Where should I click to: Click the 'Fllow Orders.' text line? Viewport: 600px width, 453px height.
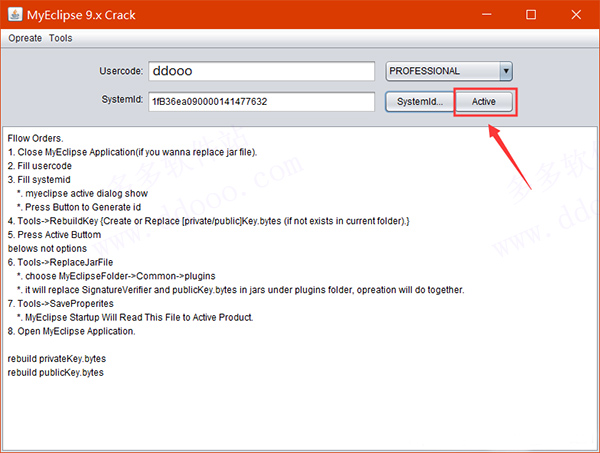[x=36, y=138]
